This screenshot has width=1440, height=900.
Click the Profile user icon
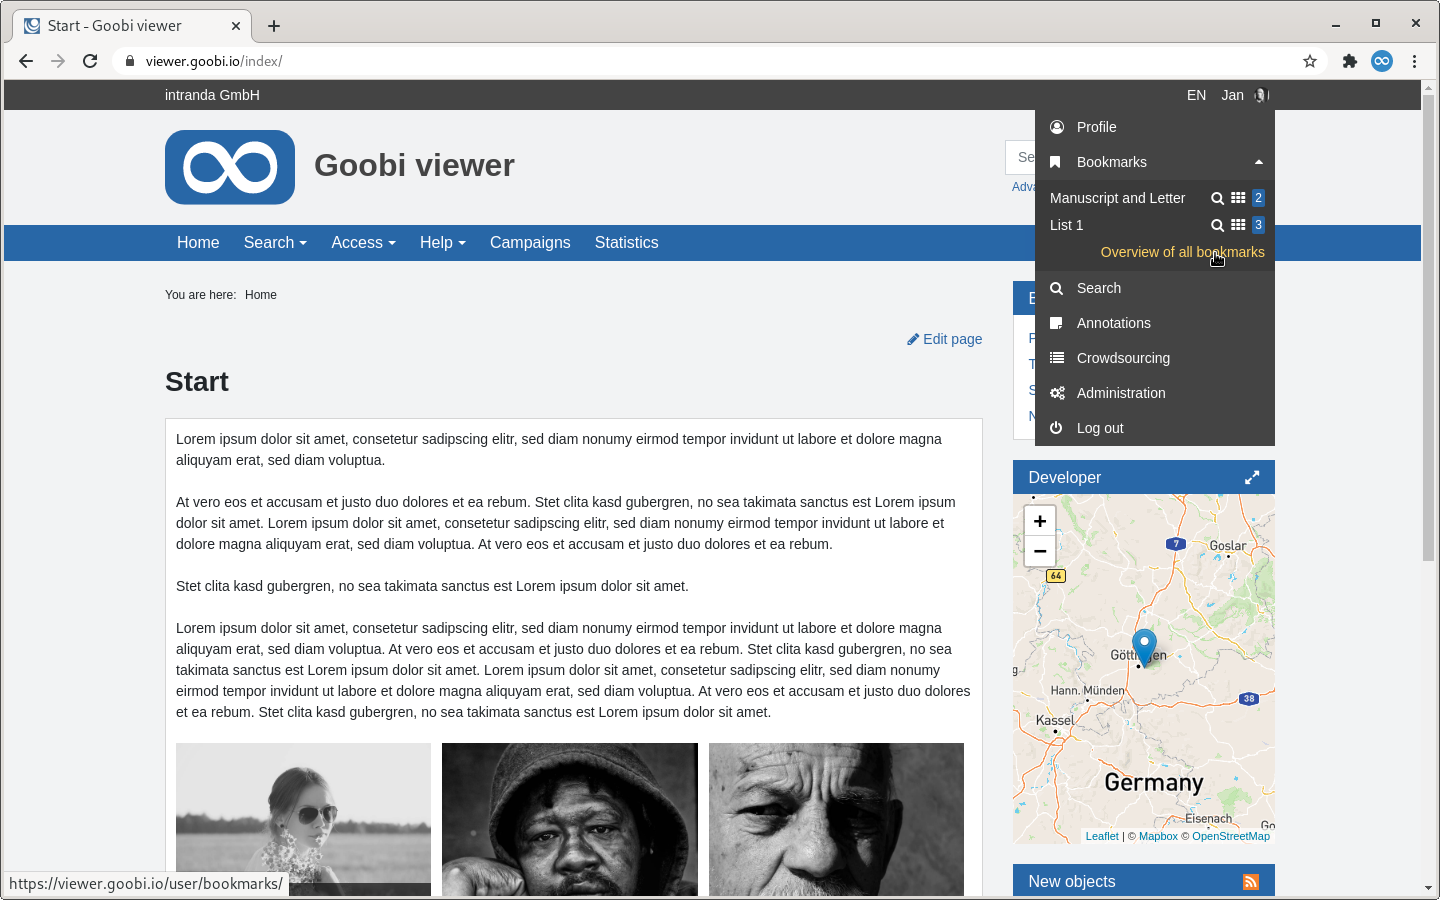click(x=1057, y=127)
